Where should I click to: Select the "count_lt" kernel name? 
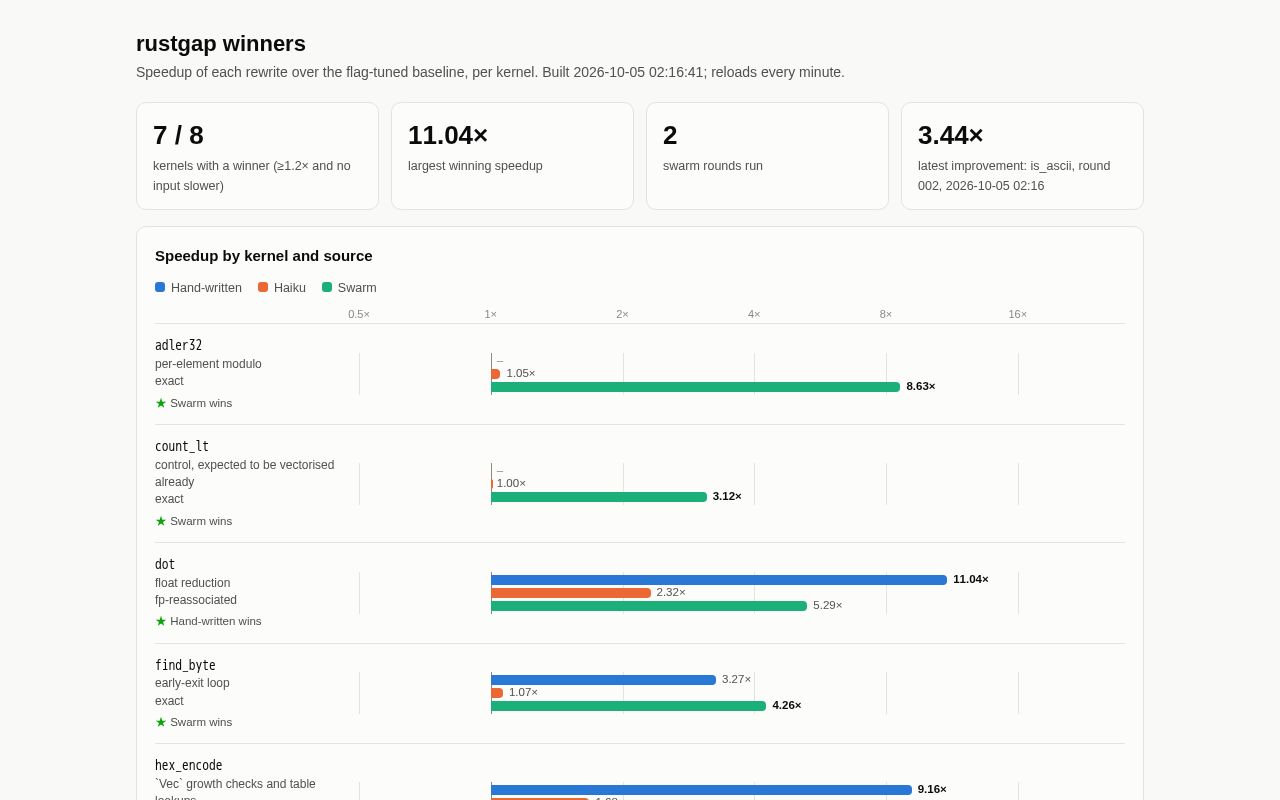point(182,447)
